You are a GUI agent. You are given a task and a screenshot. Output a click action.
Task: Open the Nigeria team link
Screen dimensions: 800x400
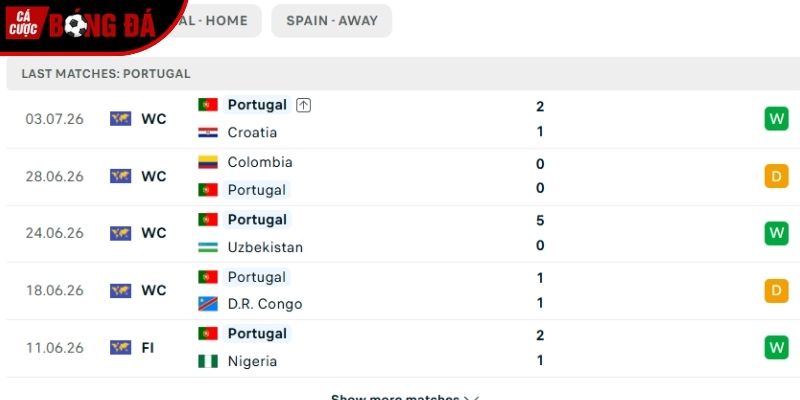[252, 361]
